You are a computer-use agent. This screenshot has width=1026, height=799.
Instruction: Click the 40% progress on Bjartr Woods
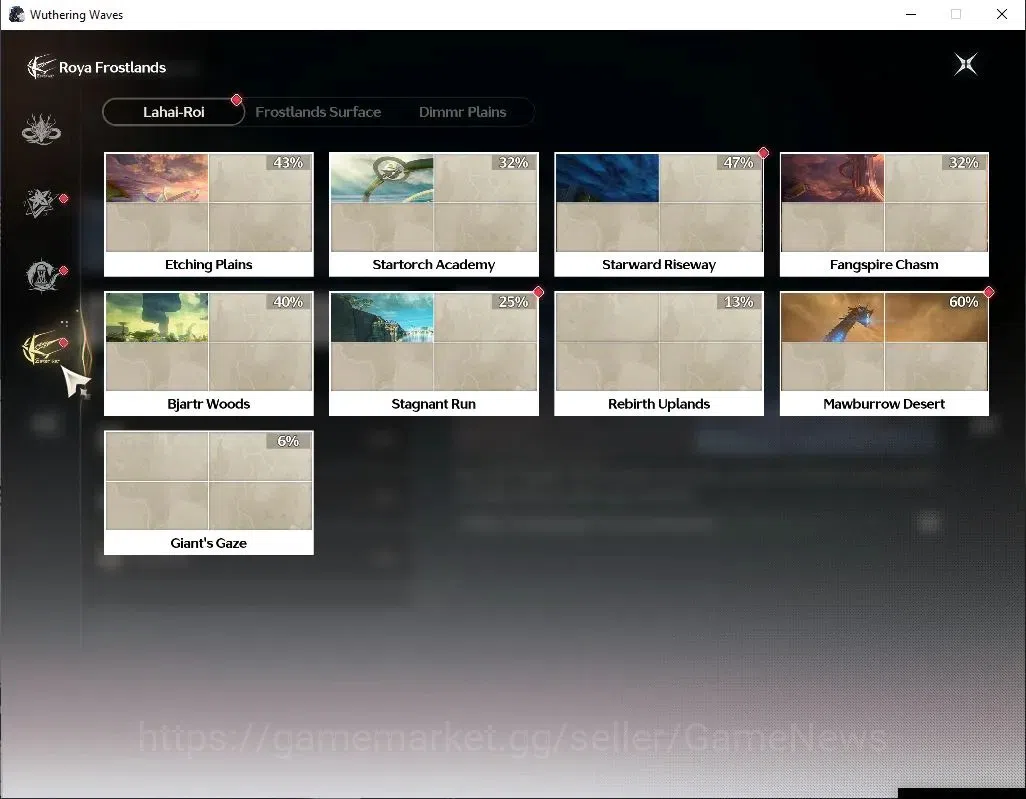[288, 302]
